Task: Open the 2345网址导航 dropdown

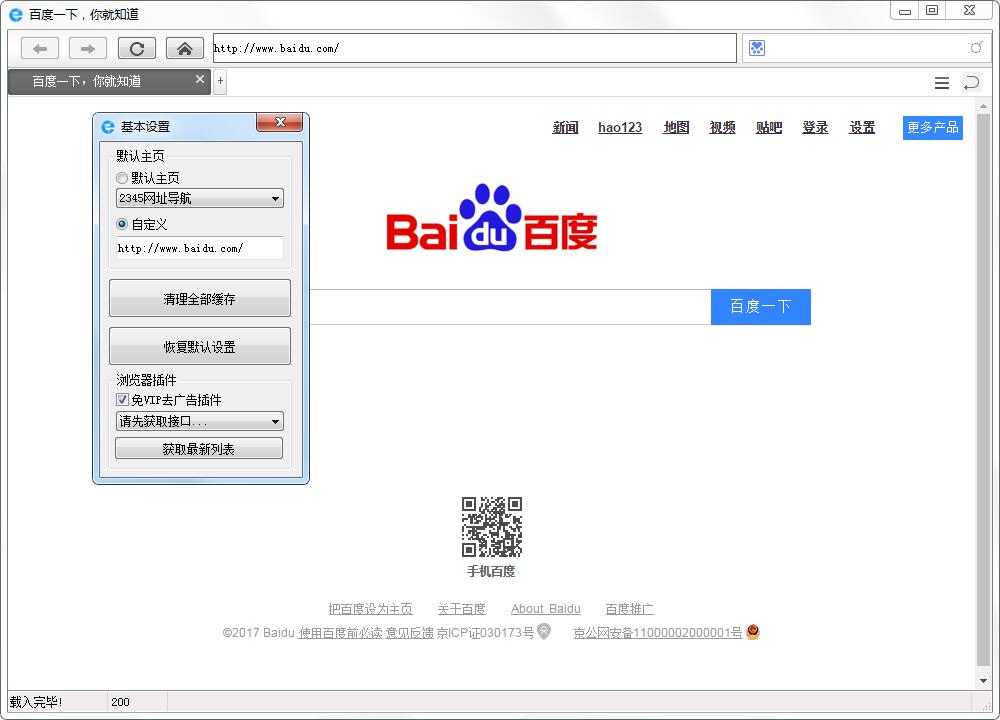Action: [x=200, y=198]
